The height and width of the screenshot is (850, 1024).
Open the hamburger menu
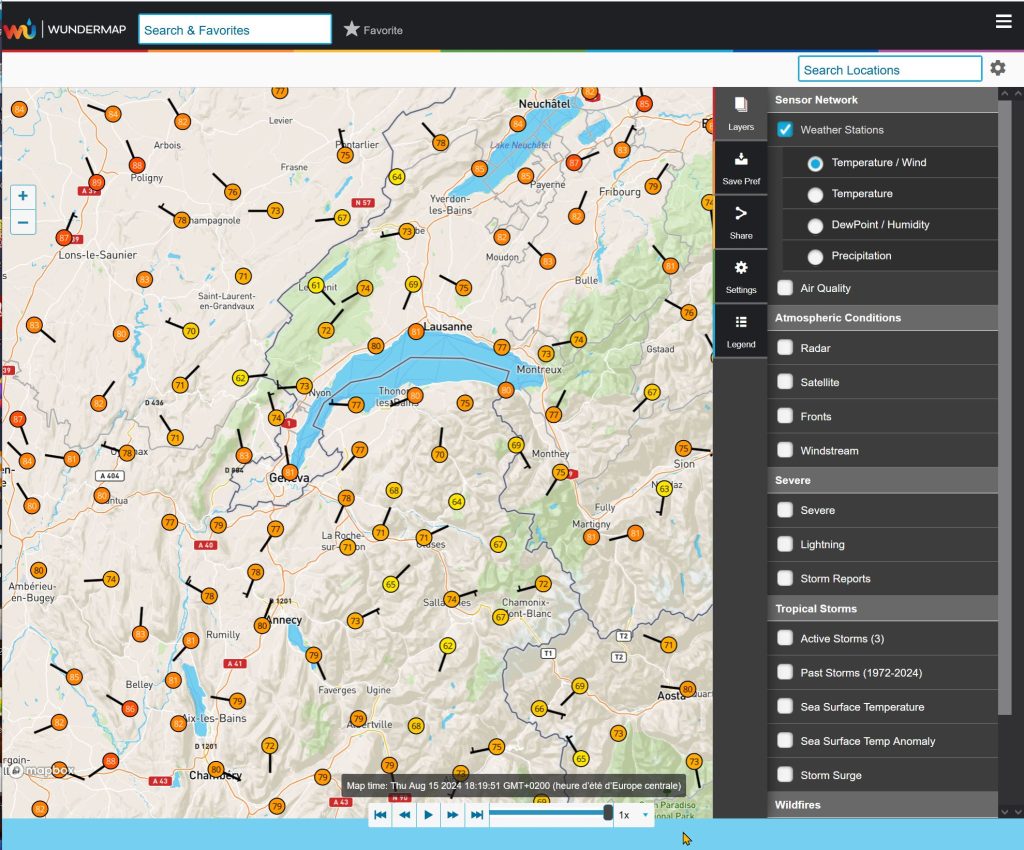coord(1004,22)
